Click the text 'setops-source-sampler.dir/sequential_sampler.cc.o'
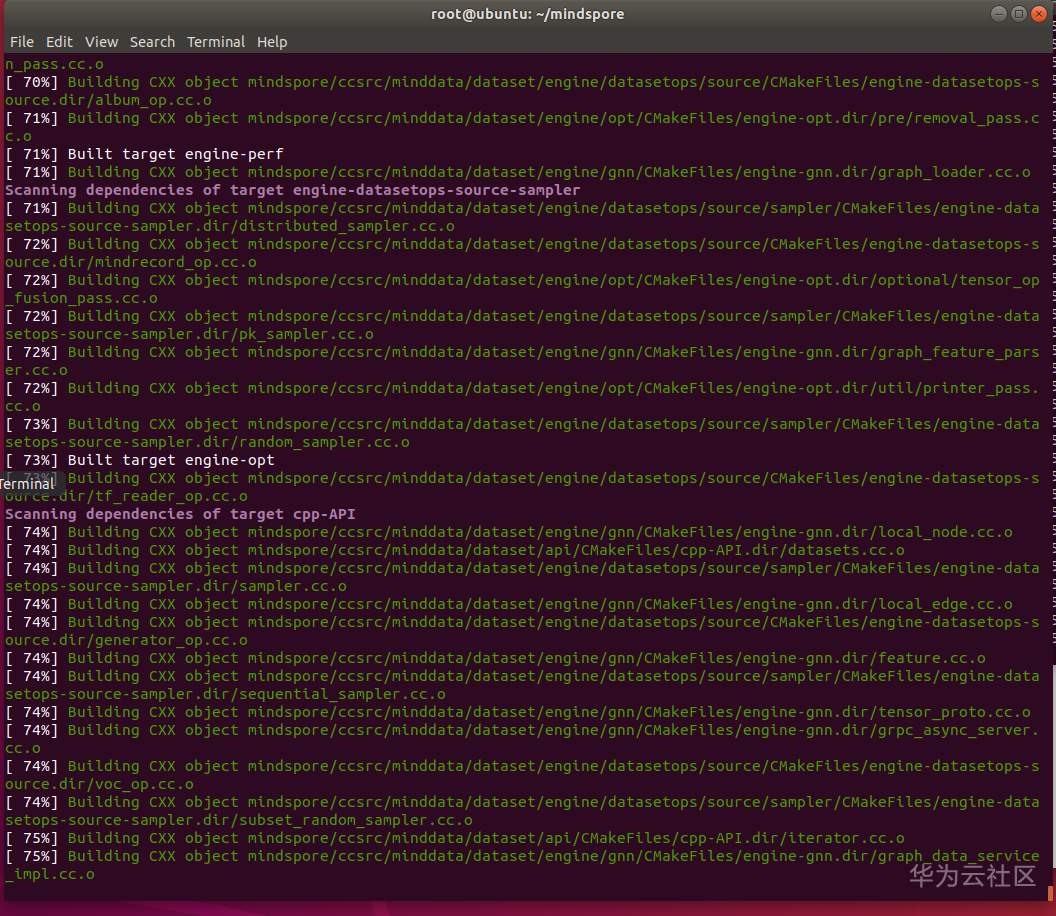The image size is (1056, 916). click(x=226, y=694)
